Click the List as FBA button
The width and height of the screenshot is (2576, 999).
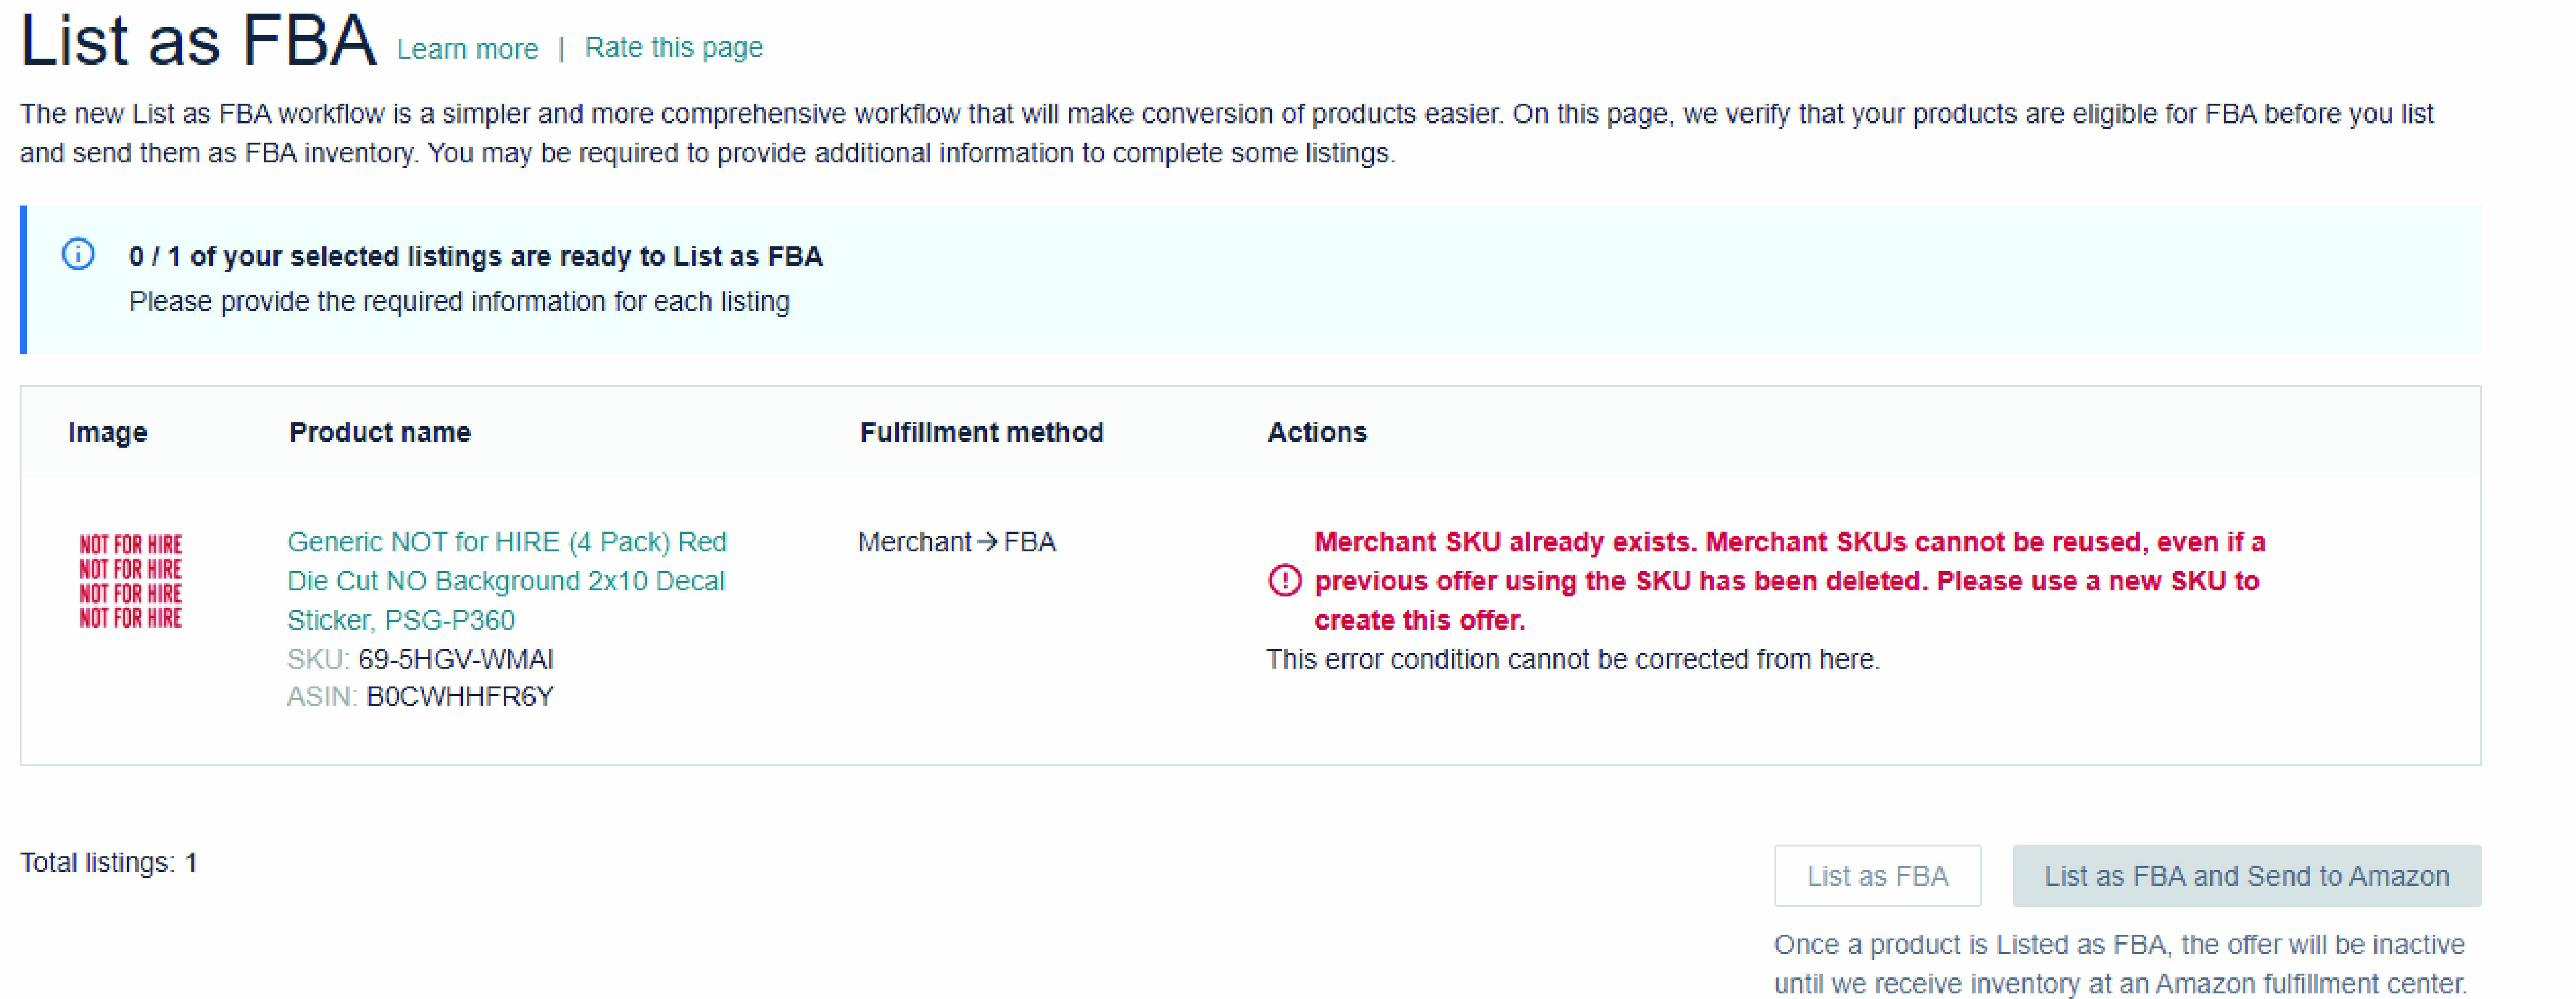tap(1877, 875)
